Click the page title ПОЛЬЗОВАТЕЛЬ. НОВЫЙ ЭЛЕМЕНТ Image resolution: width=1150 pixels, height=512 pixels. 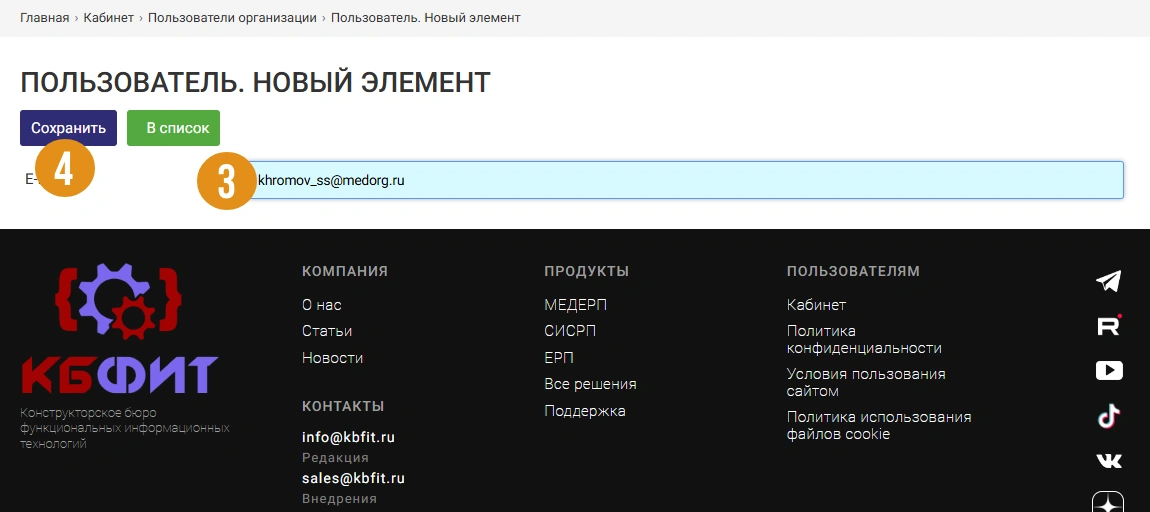tap(255, 82)
